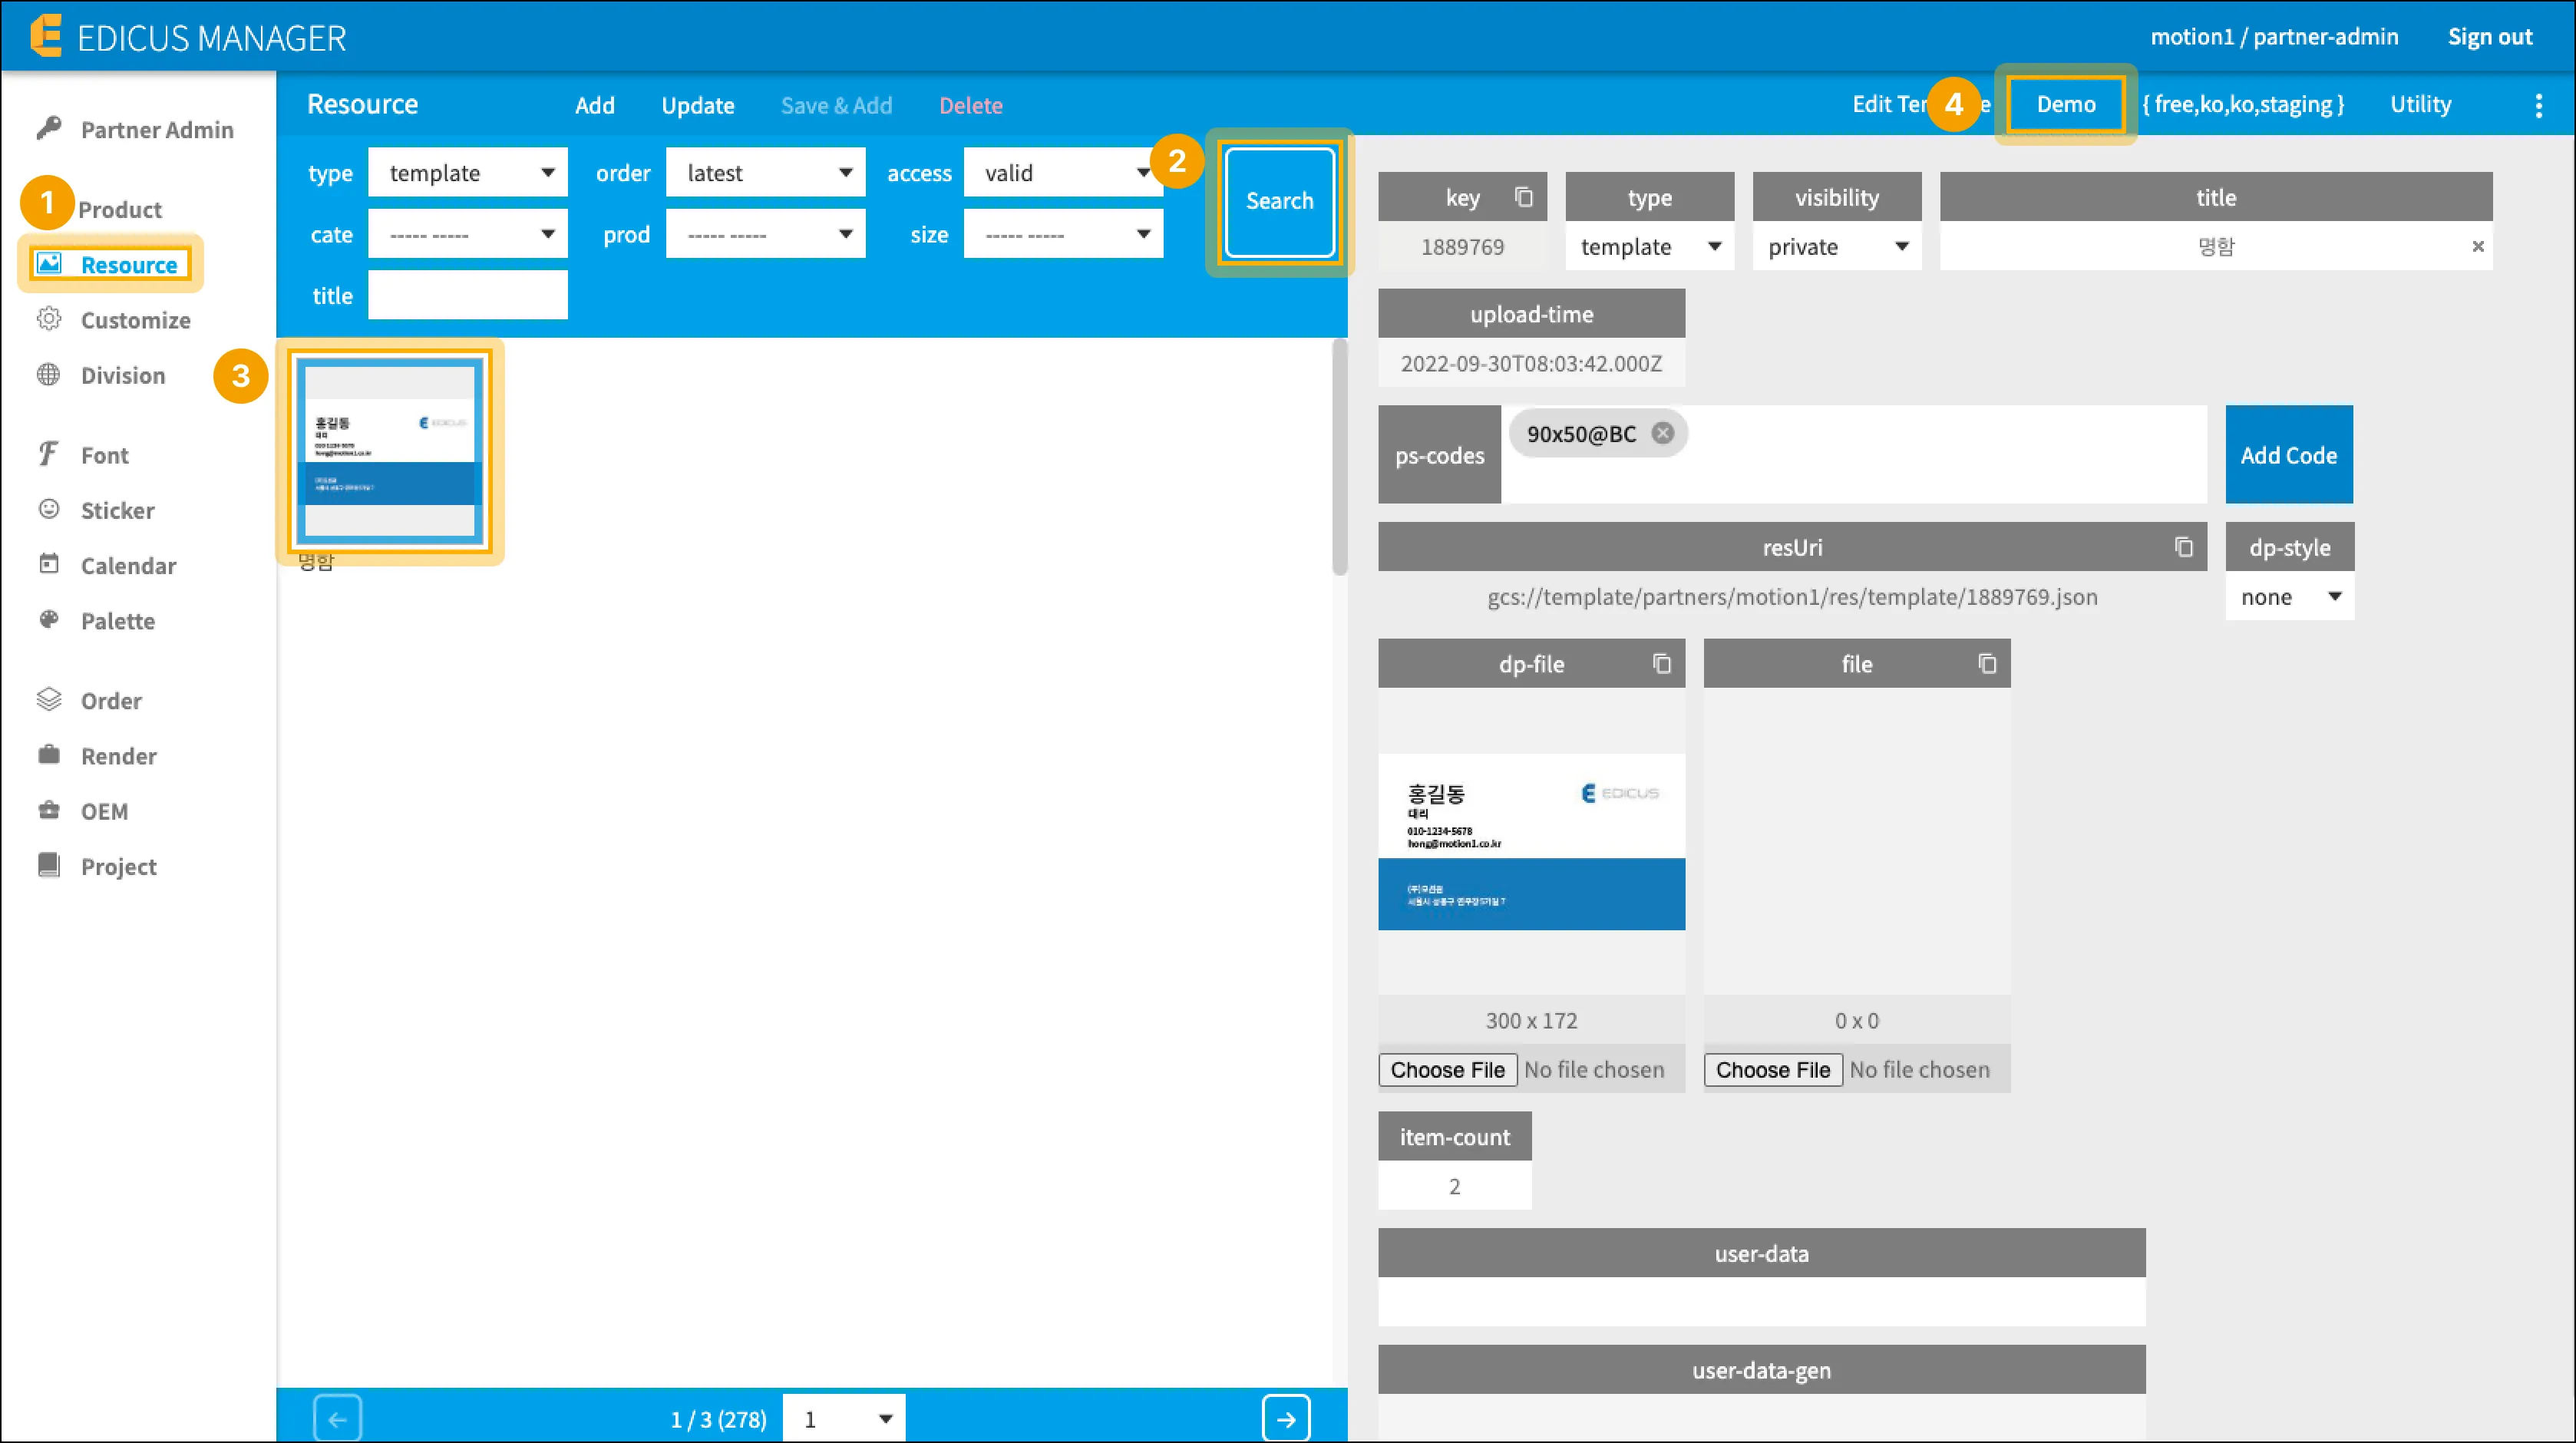
Task: Click the Search button
Action: coord(1280,201)
